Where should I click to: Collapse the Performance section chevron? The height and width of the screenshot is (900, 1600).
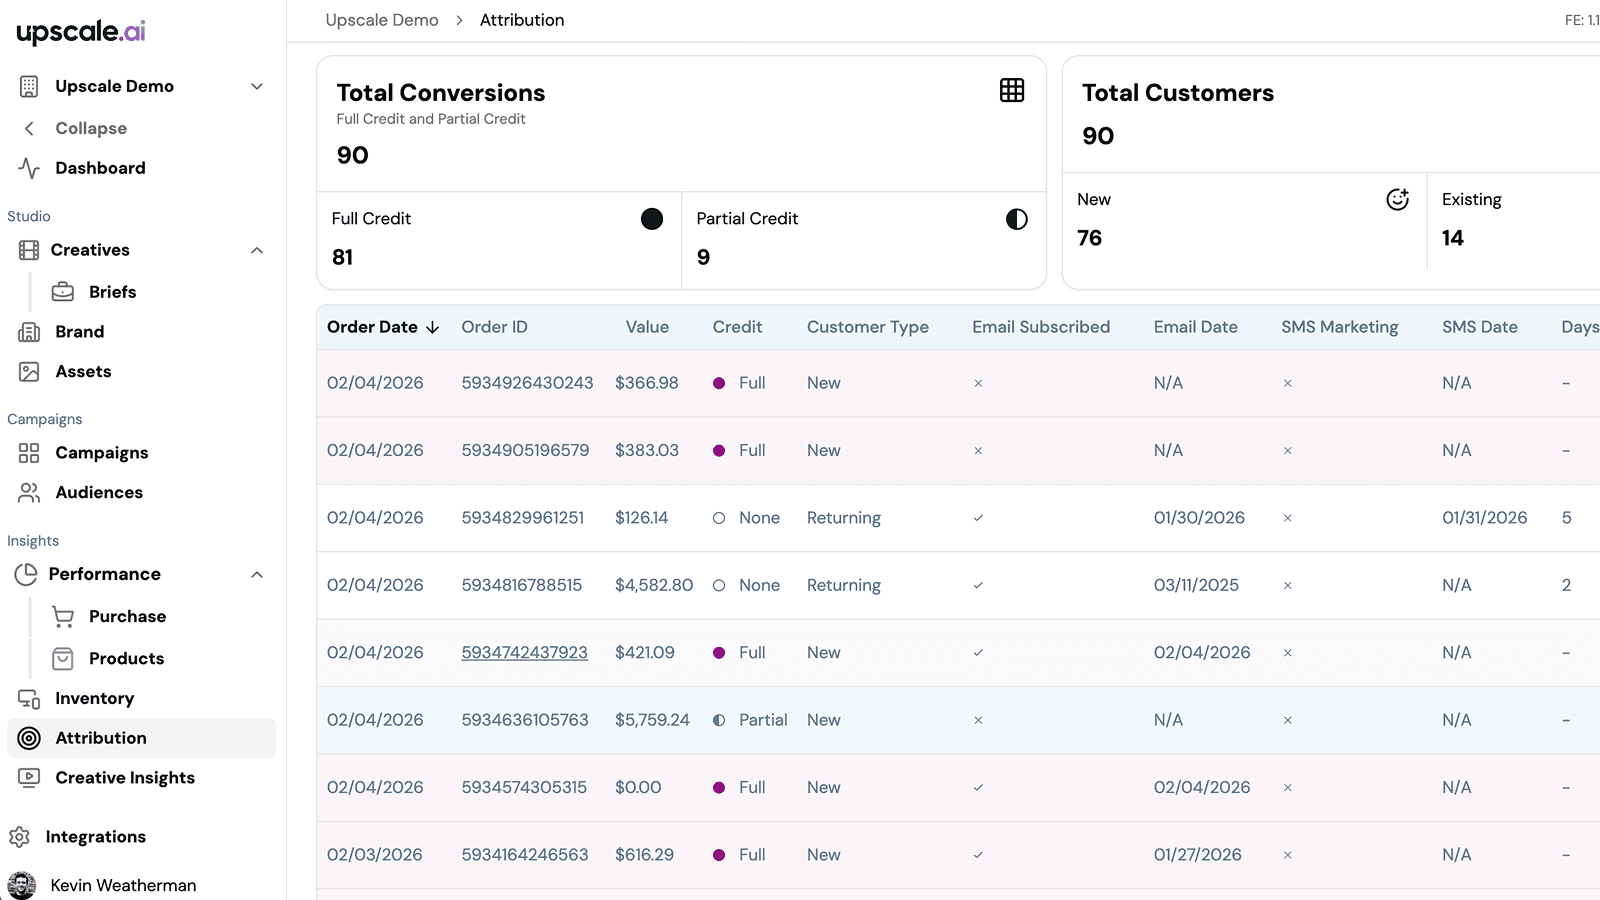[257, 574]
